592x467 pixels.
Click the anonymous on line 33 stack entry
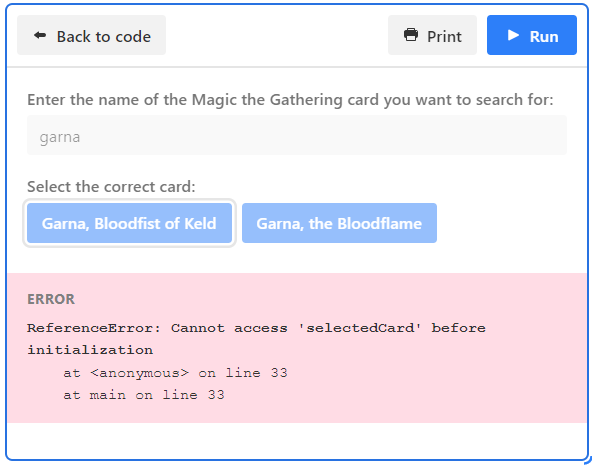click(x=176, y=373)
